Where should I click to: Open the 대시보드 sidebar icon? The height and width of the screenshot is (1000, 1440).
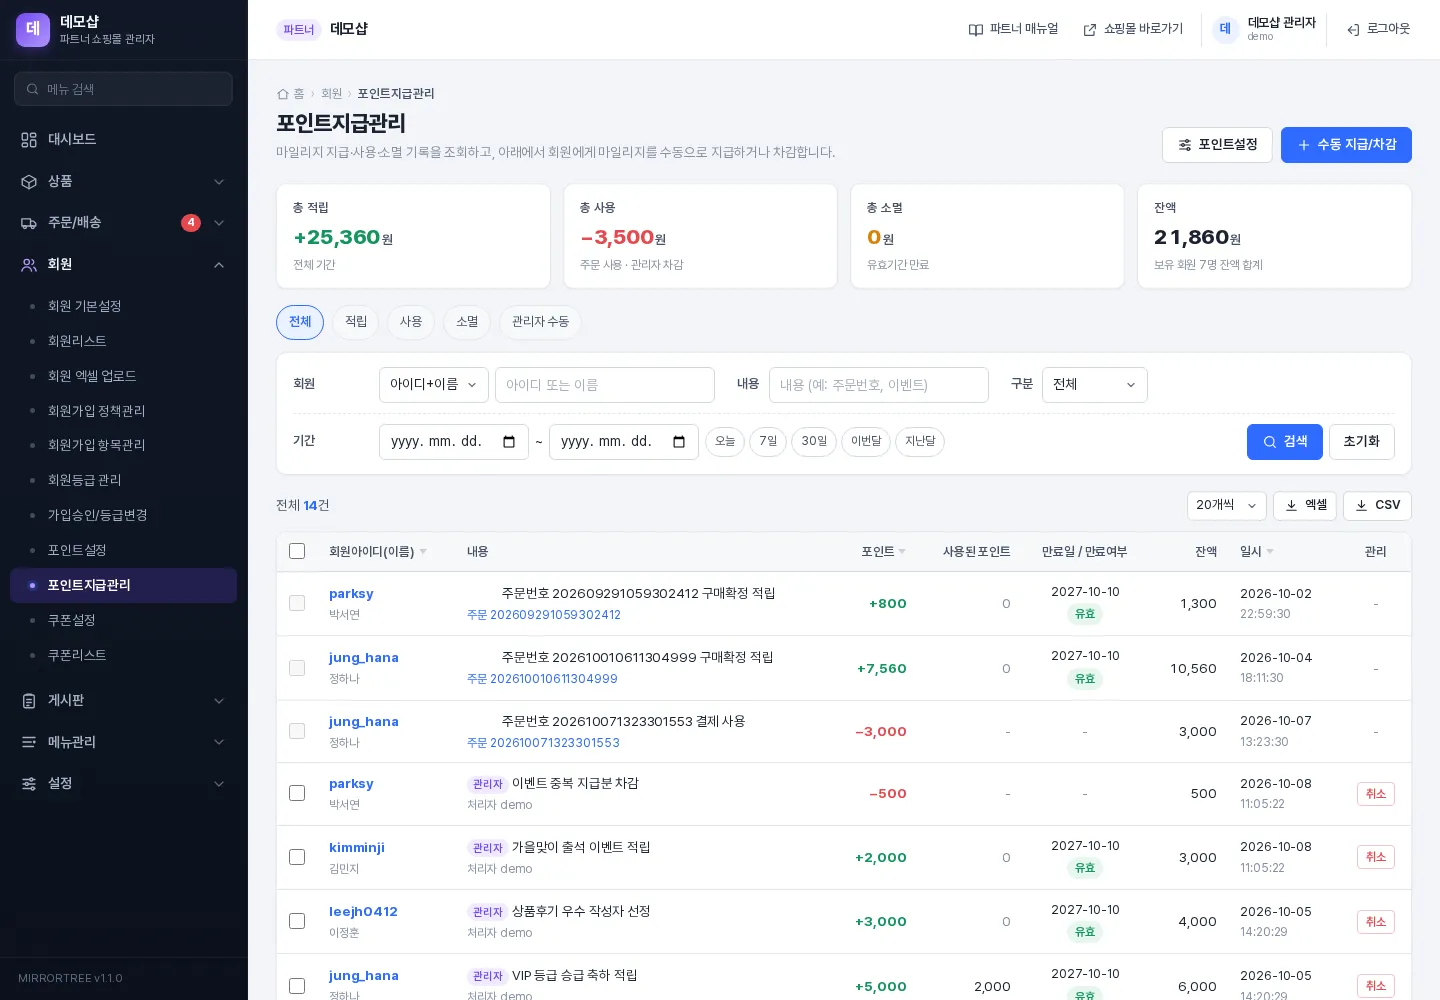(29, 140)
